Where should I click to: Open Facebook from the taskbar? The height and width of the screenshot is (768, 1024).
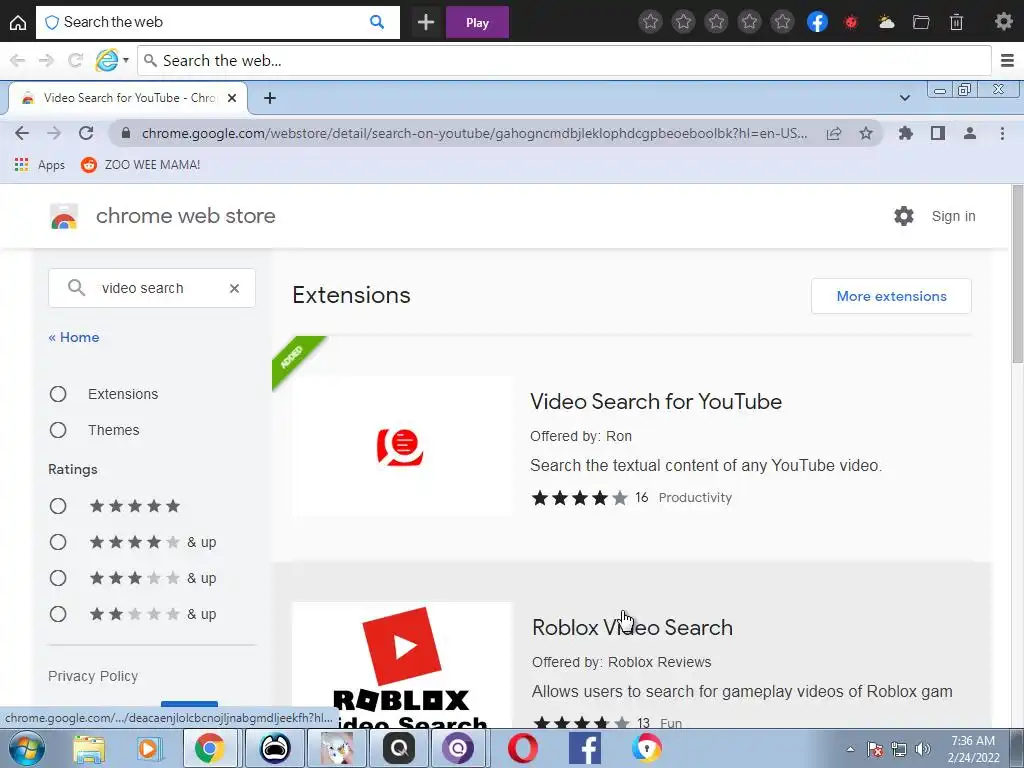click(585, 748)
